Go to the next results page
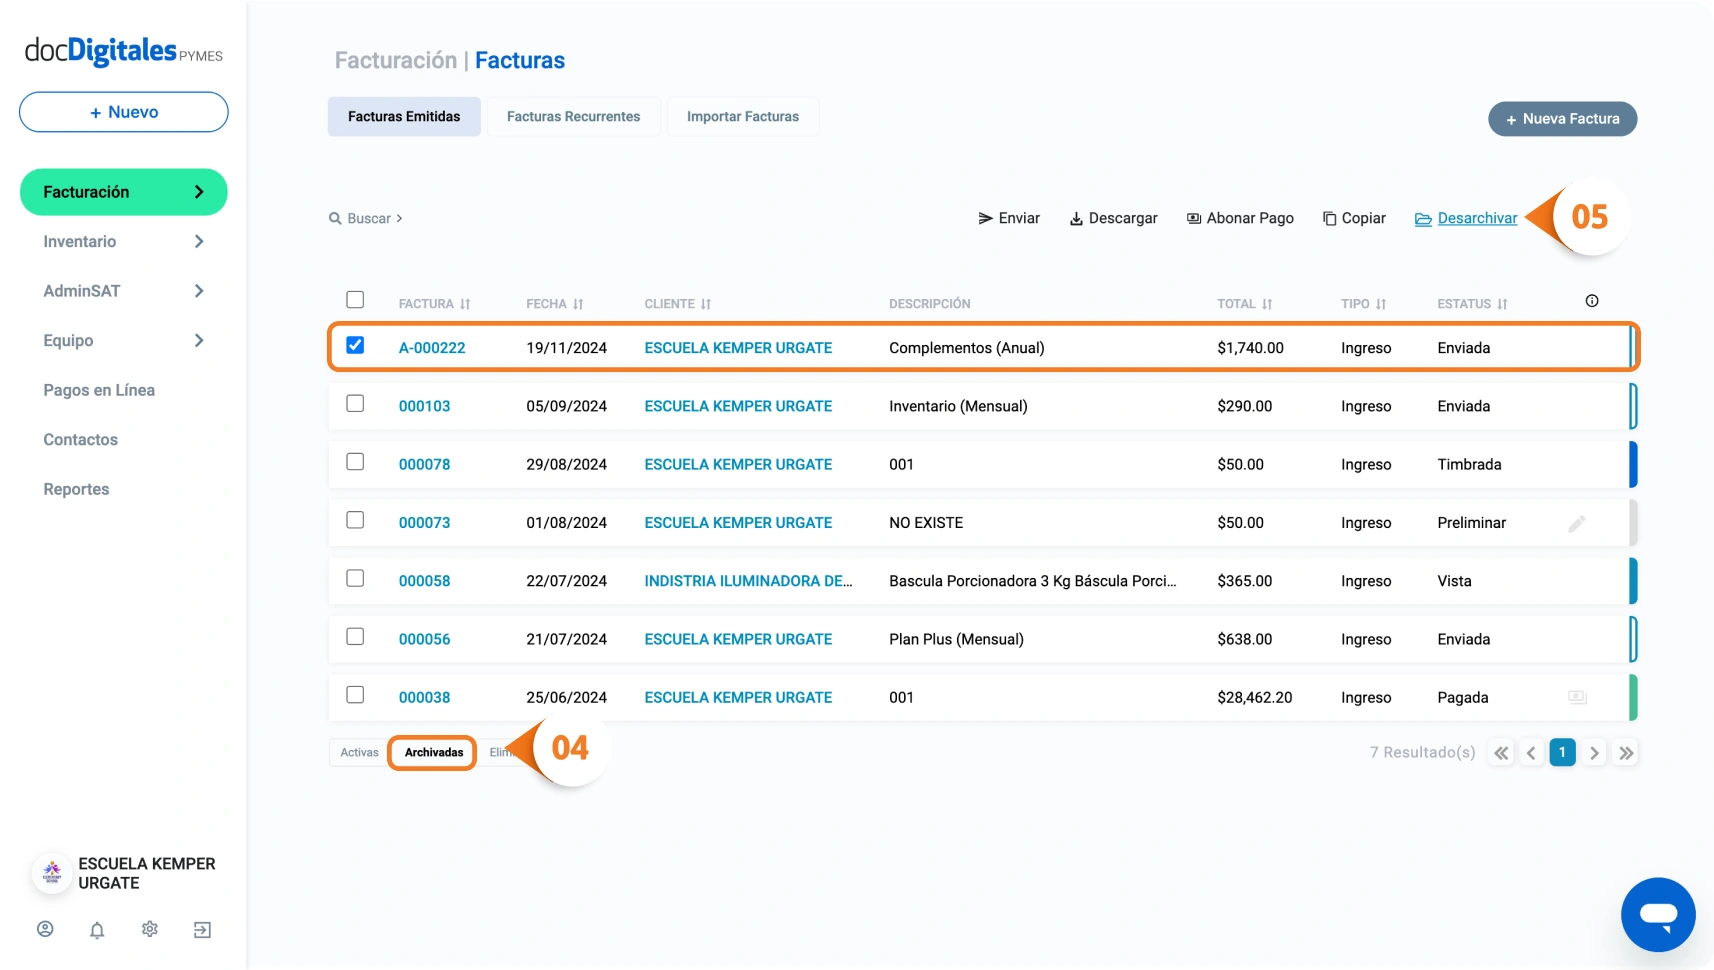1714x970 pixels. pos(1594,753)
